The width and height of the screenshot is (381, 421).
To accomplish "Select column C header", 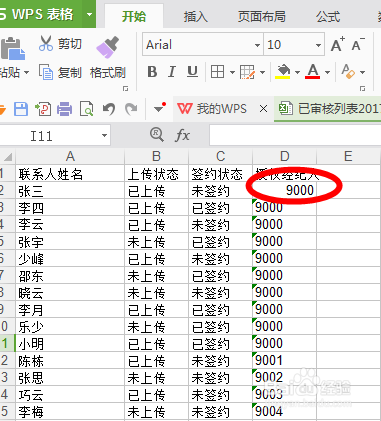I will [220, 156].
